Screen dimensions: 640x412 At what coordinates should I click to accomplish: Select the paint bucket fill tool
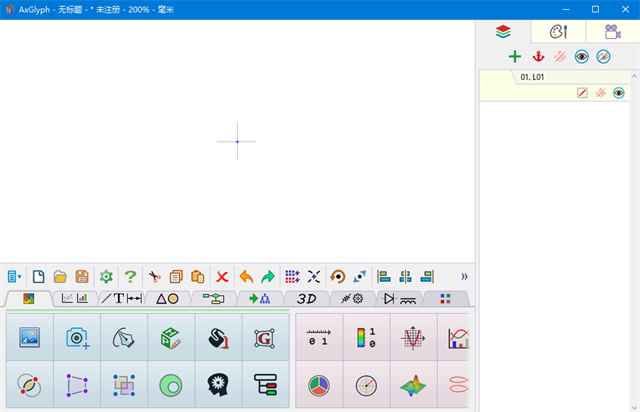click(218, 337)
